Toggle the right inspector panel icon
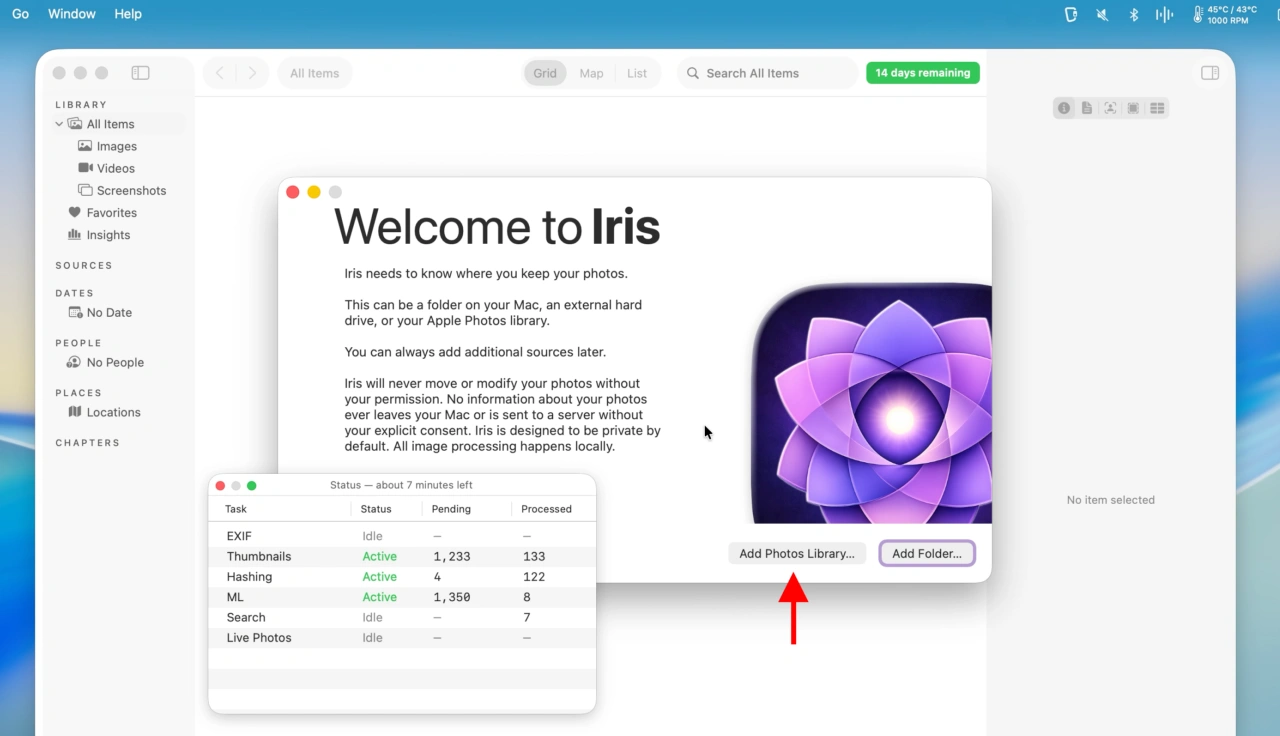This screenshot has width=1280, height=736. (x=1210, y=73)
